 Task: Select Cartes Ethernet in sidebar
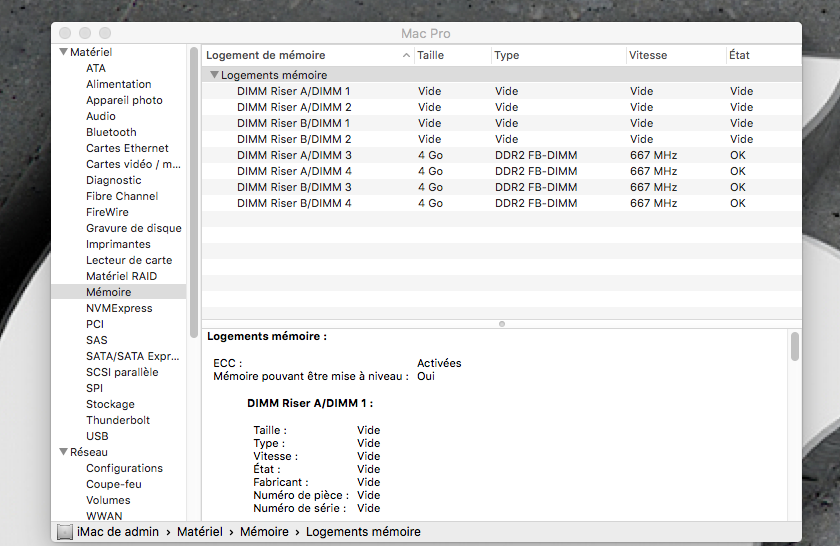(127, 148)
